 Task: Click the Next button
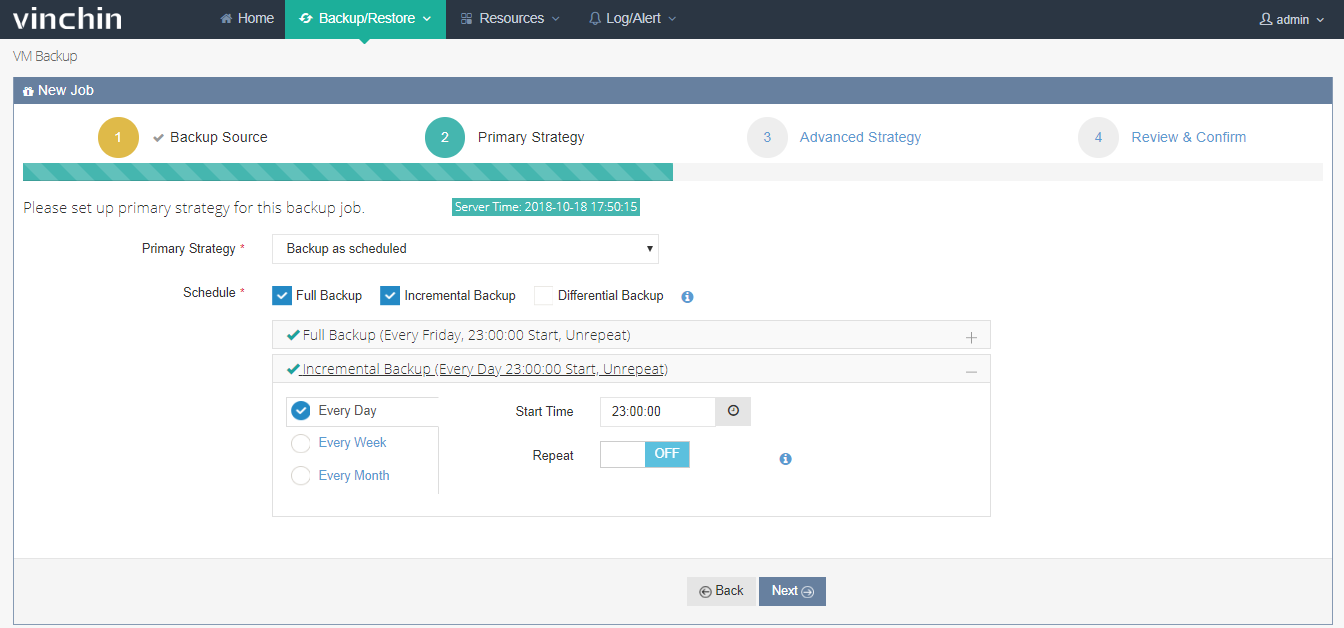pyautogui.click(x=791, y=591)
